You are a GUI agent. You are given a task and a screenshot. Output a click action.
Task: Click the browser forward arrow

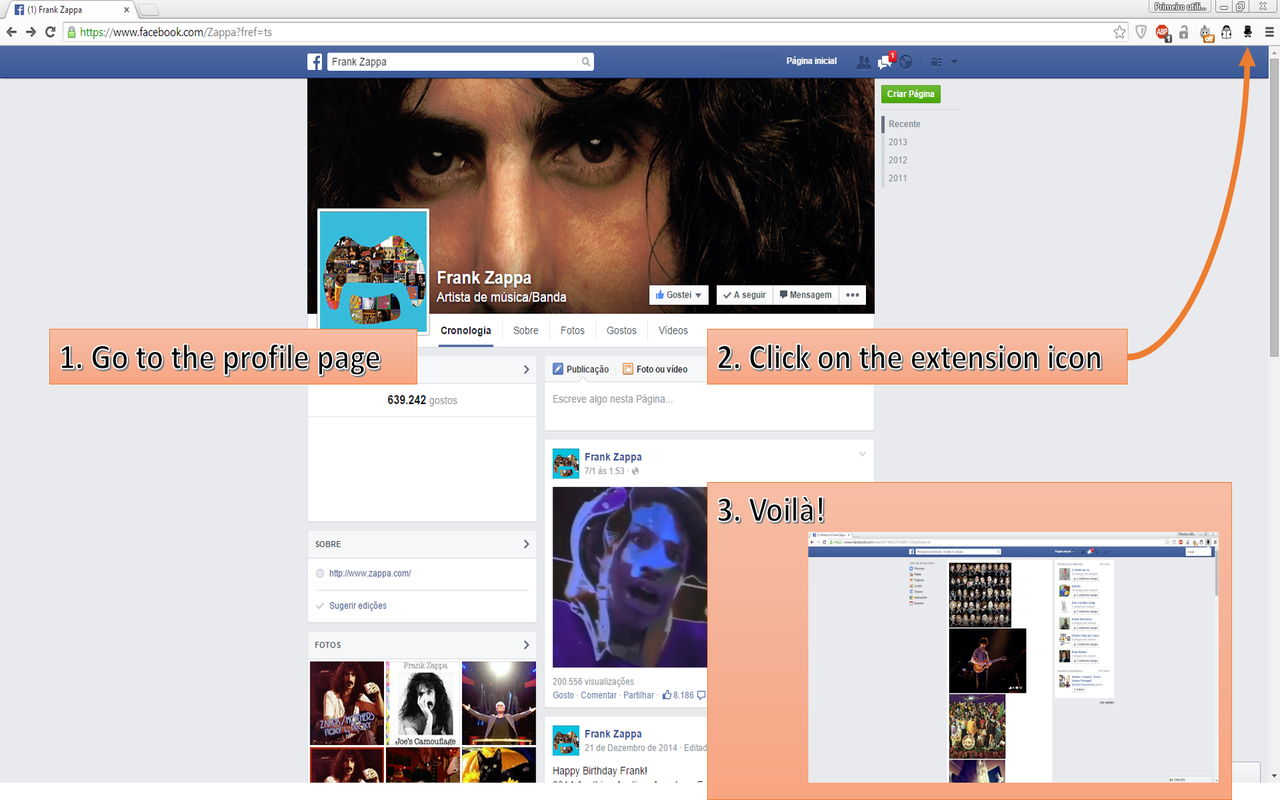[31, 32]
